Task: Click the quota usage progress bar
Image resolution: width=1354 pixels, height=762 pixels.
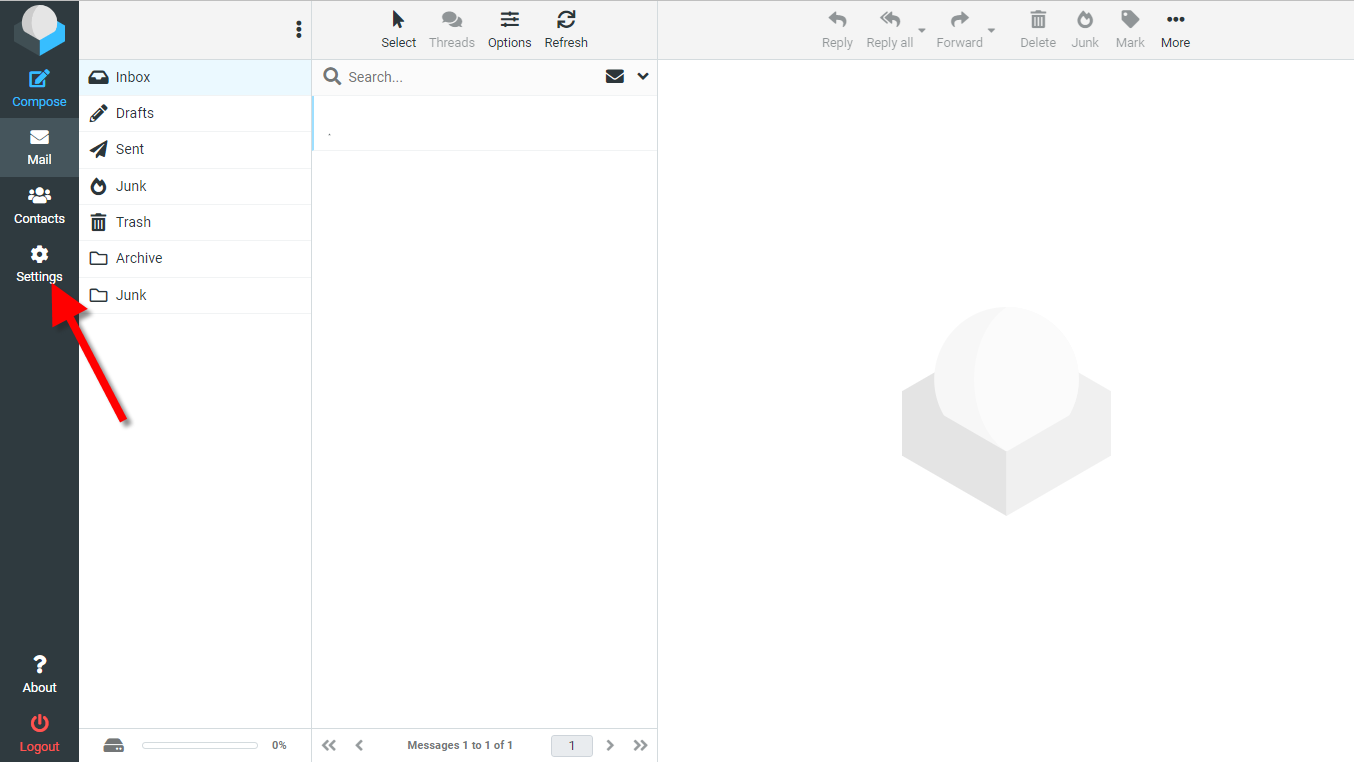Action: pos(200,745)
